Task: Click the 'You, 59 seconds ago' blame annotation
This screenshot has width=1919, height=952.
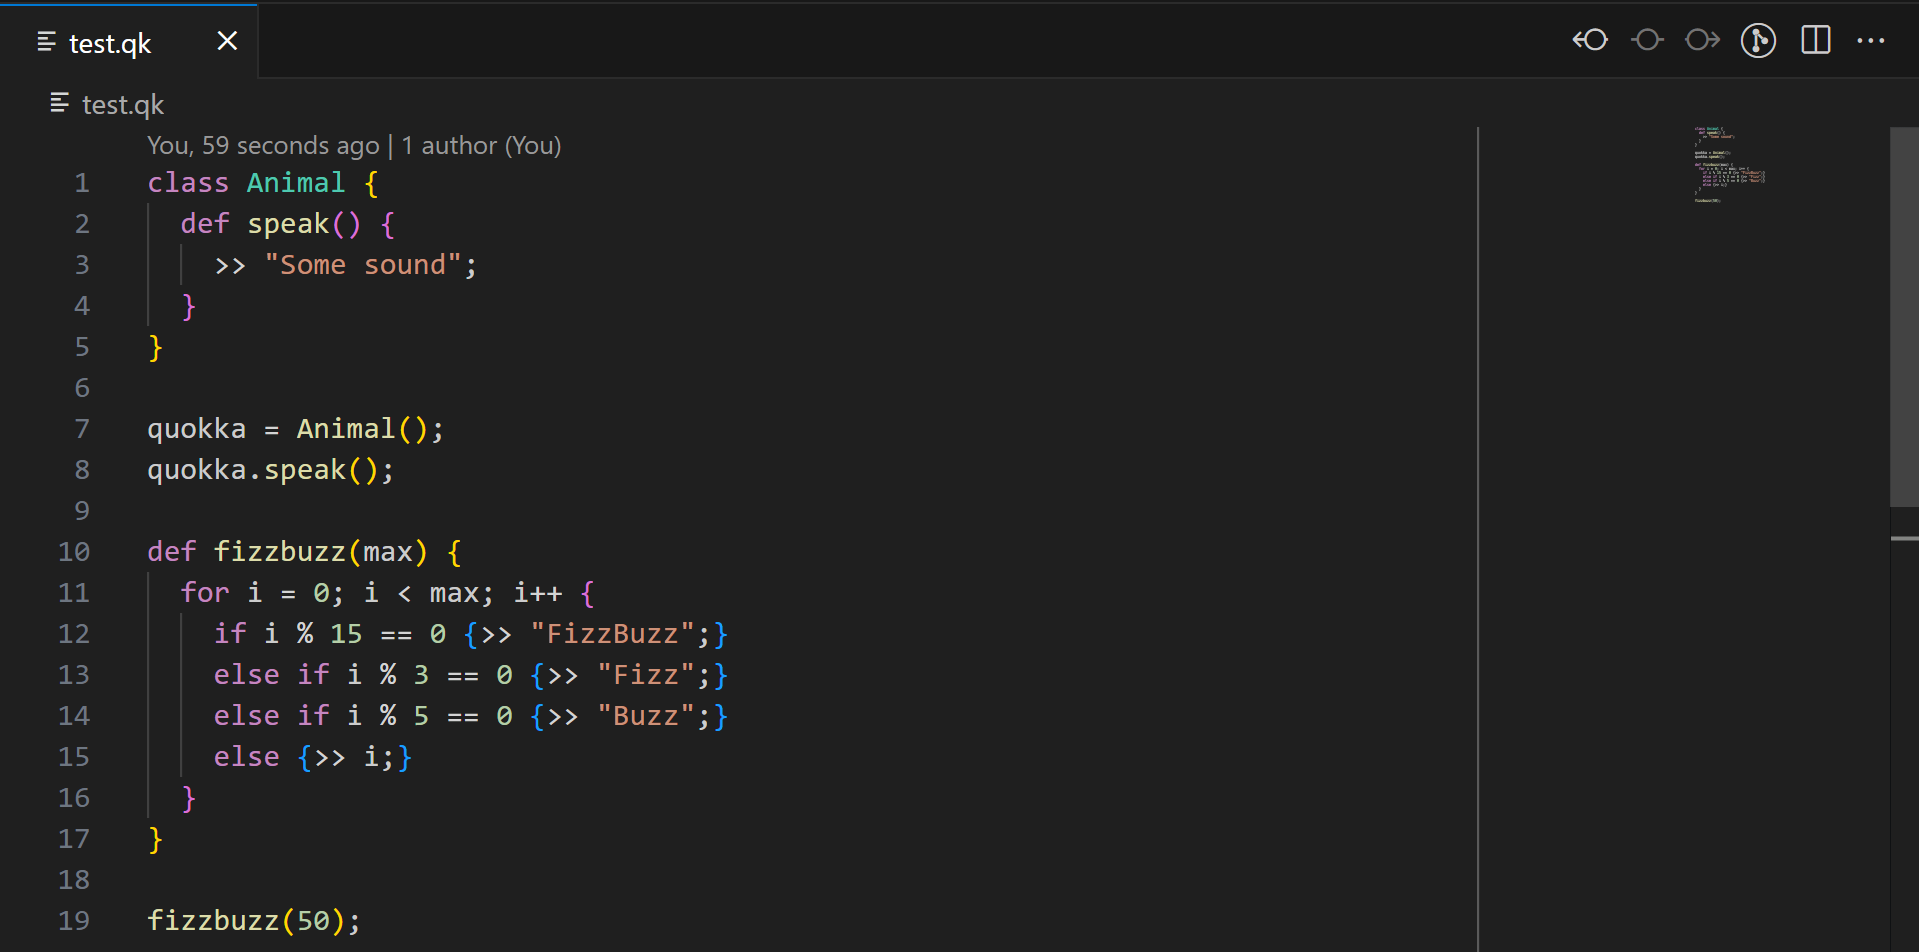Action: point(263,145)
